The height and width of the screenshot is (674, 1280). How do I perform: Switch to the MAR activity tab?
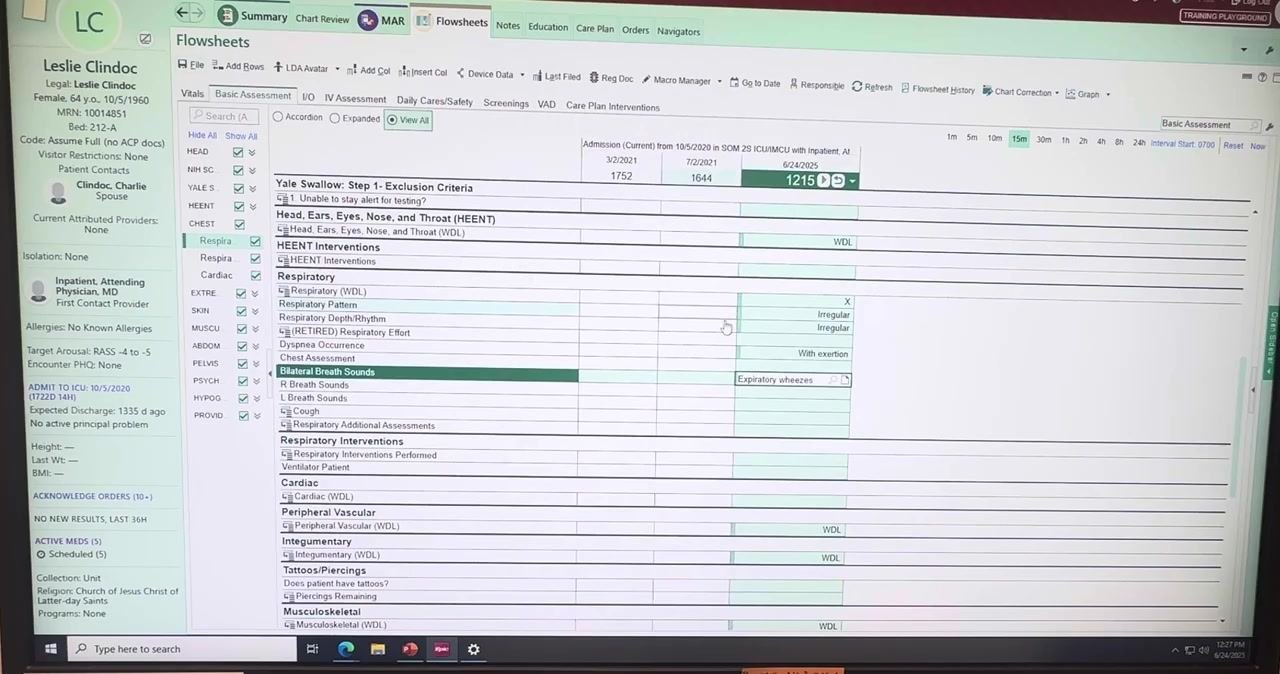[381, 20]
